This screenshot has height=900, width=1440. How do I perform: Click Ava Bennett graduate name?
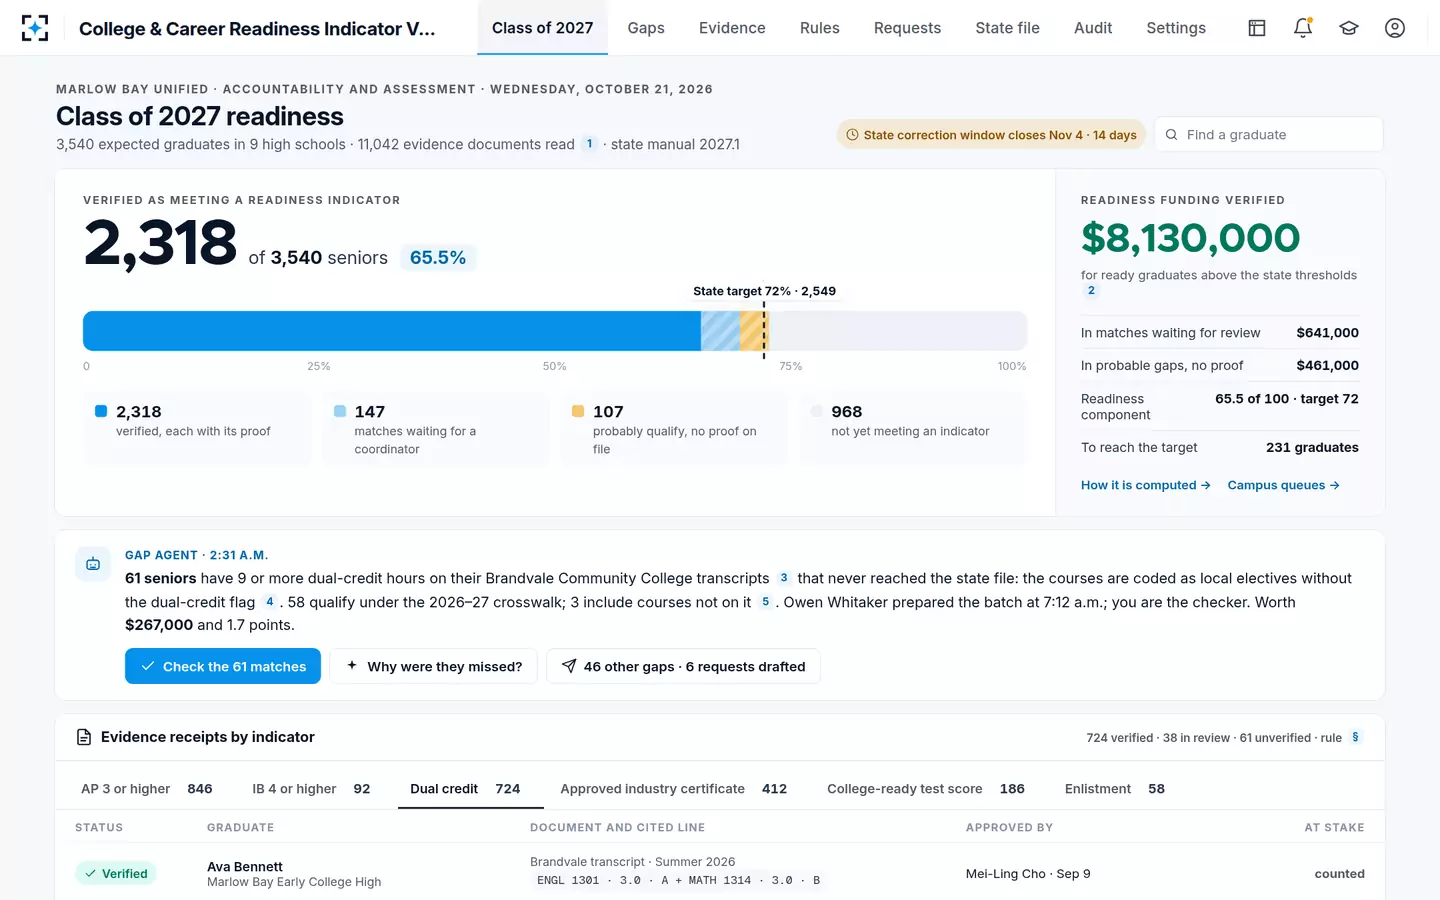[245, 867]
